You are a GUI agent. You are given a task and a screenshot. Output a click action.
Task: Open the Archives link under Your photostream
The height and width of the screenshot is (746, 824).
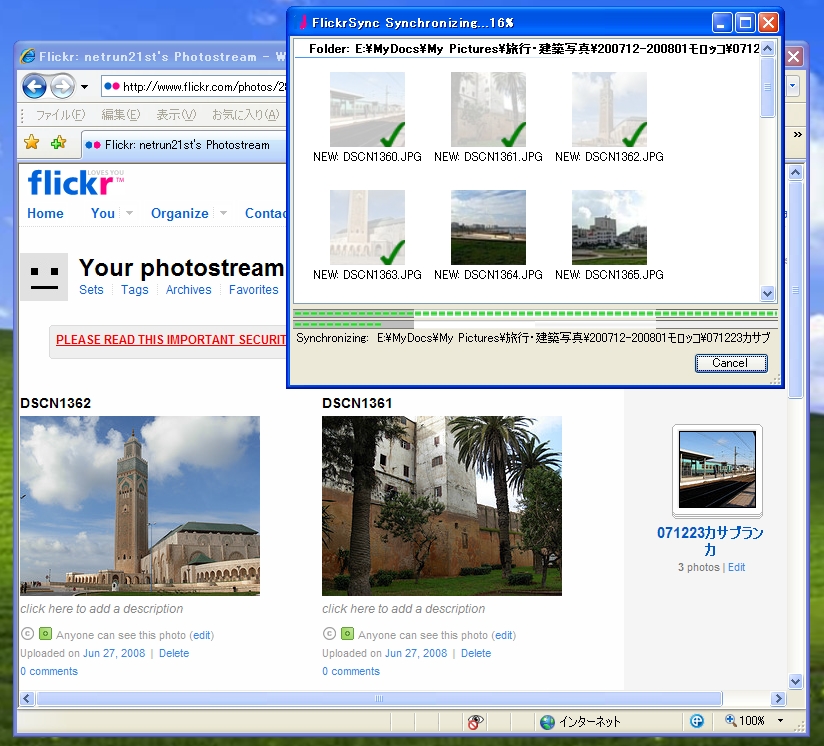click(x=189, y=289)
